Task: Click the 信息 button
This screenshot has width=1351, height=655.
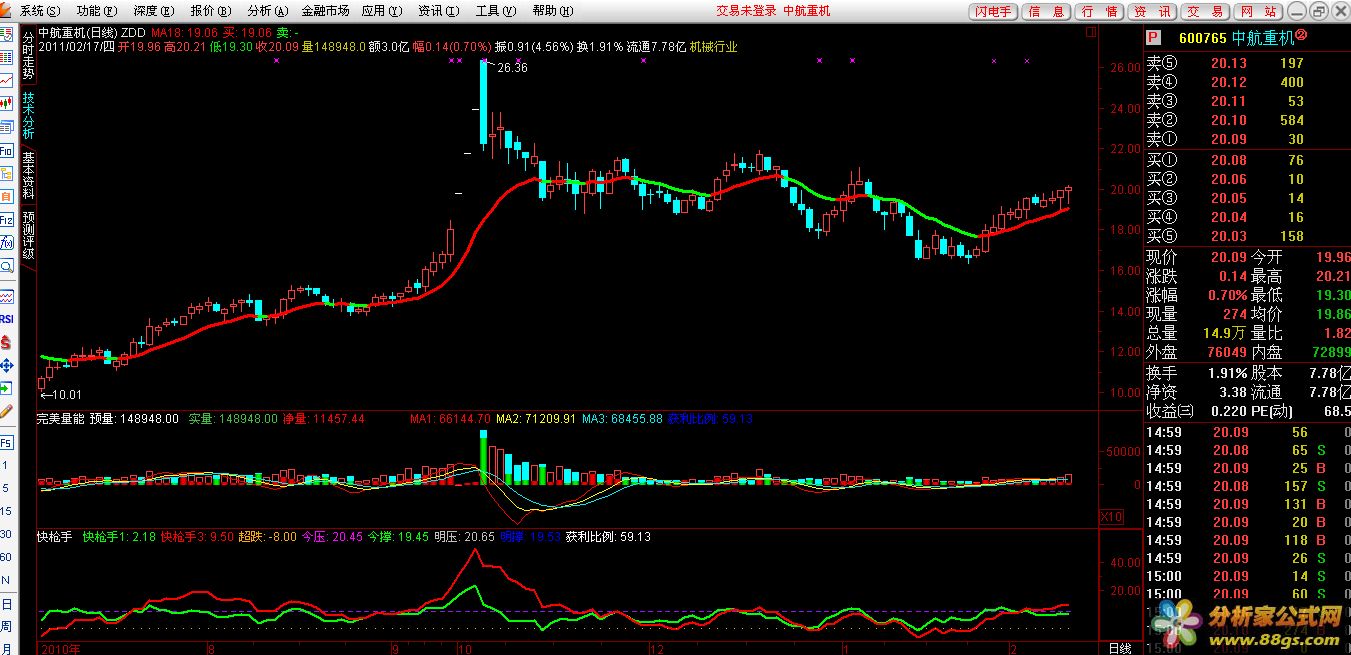Action: 1047,11
